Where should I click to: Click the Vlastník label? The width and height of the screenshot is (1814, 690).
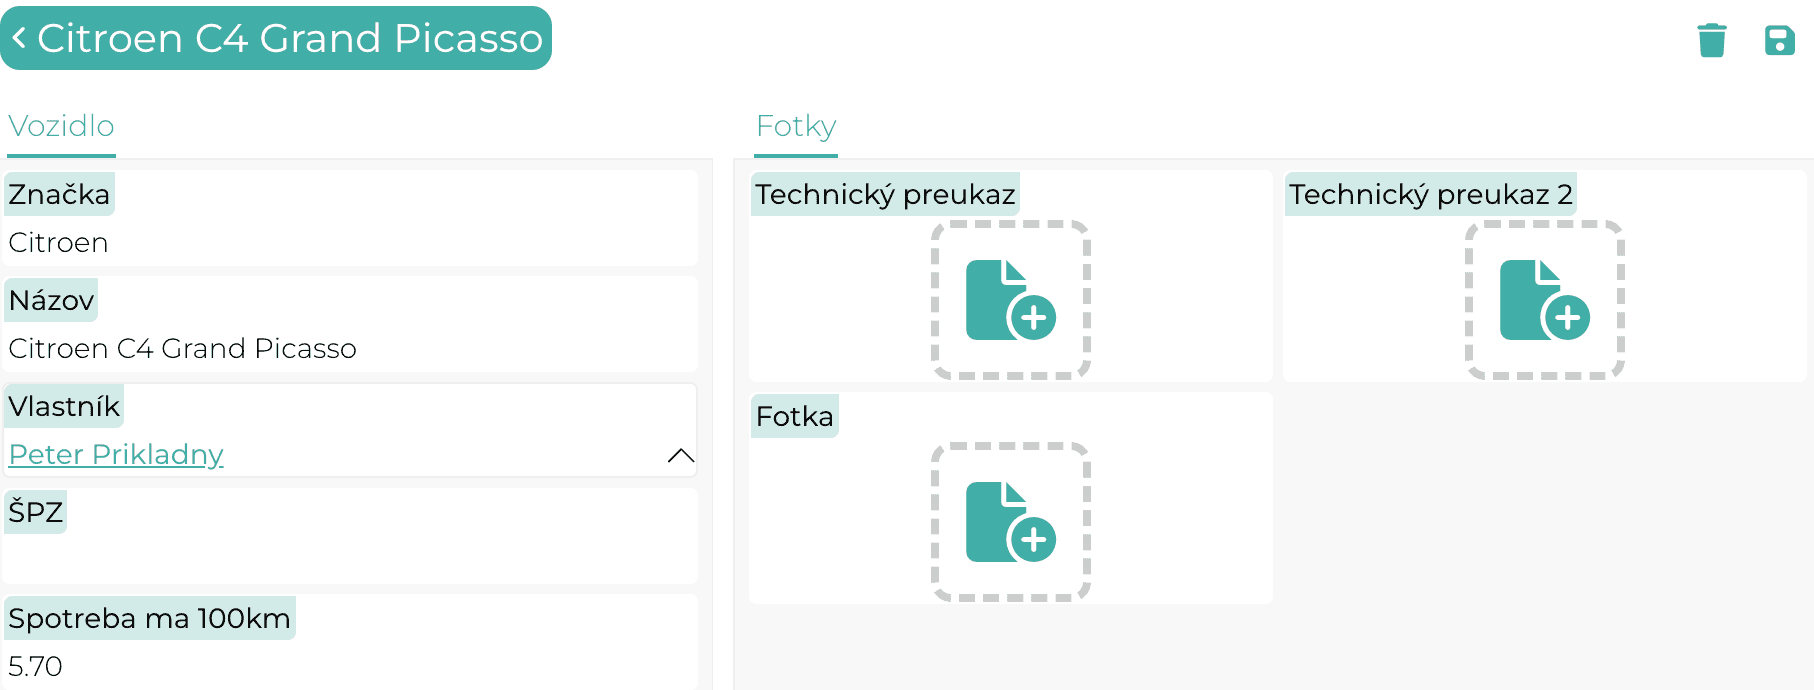[64, 406]
